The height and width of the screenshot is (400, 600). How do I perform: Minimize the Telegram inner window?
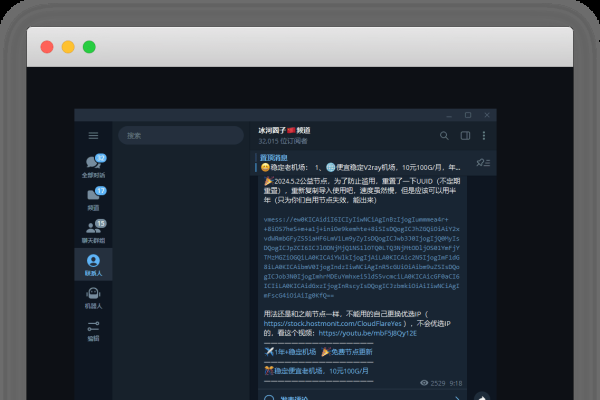pyautogui.click(x=449, y=115)
